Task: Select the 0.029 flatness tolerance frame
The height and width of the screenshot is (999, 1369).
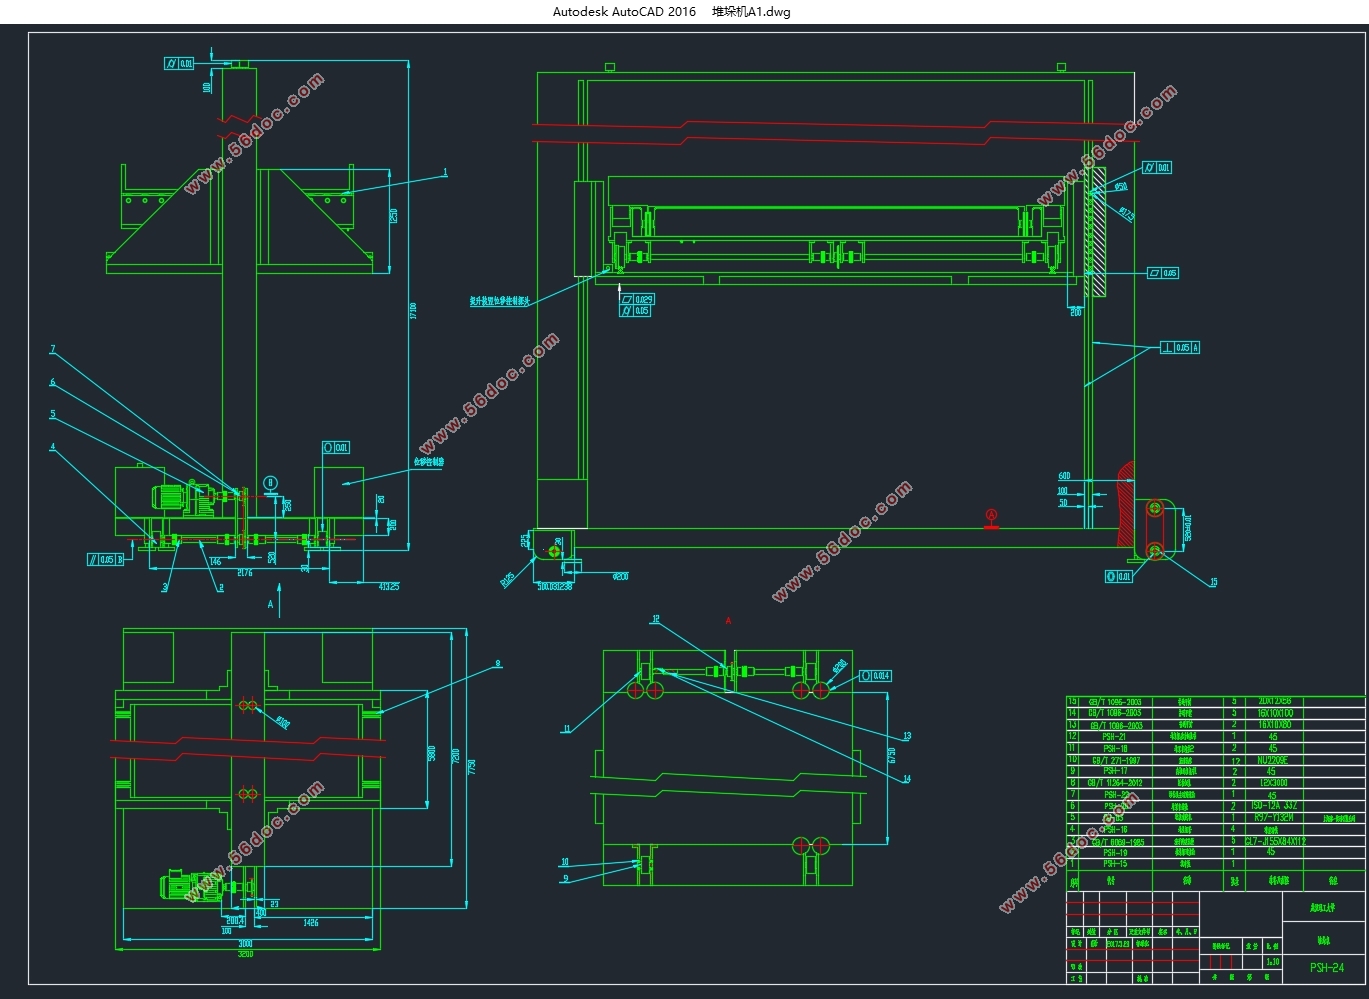Action: coord(637,299)
